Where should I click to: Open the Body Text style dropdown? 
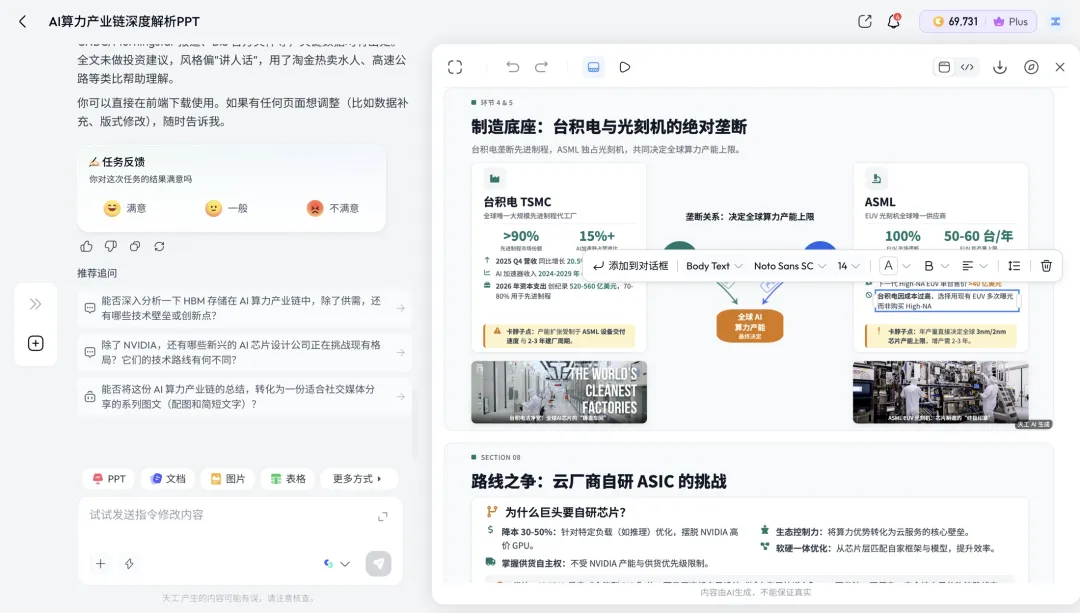click(x=714, y=266)
